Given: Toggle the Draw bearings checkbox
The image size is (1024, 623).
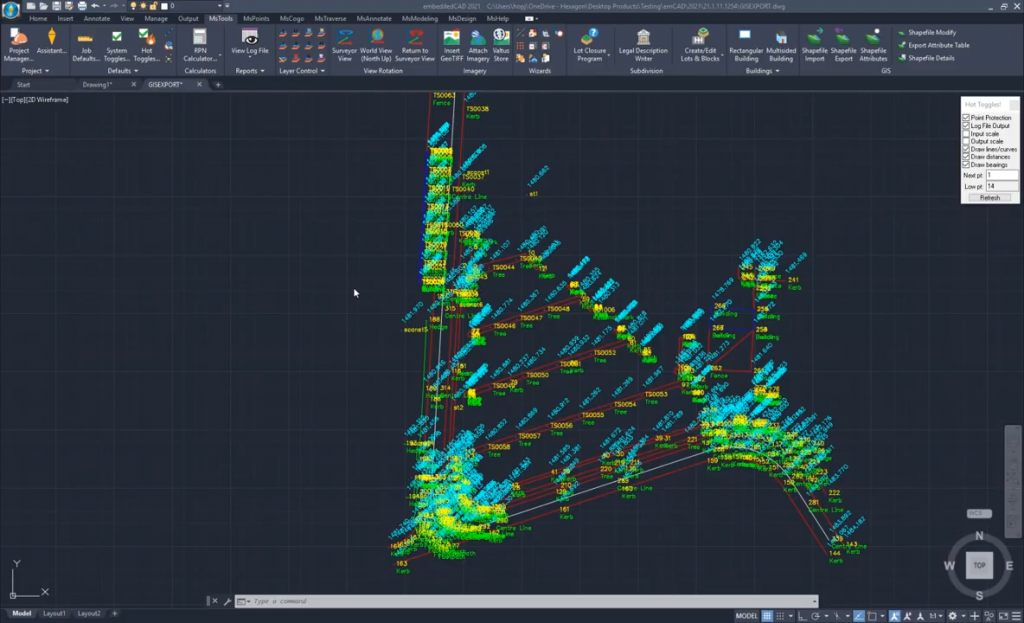Looking at the screenshot, I should [966, 164].
